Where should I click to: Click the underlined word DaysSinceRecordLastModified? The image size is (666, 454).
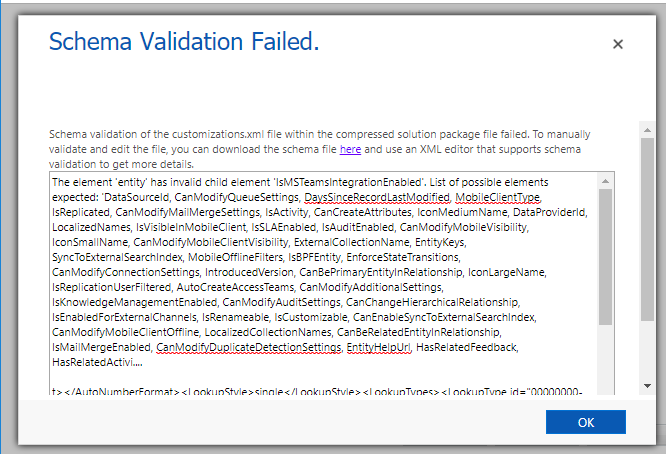(x=377, y=197)
